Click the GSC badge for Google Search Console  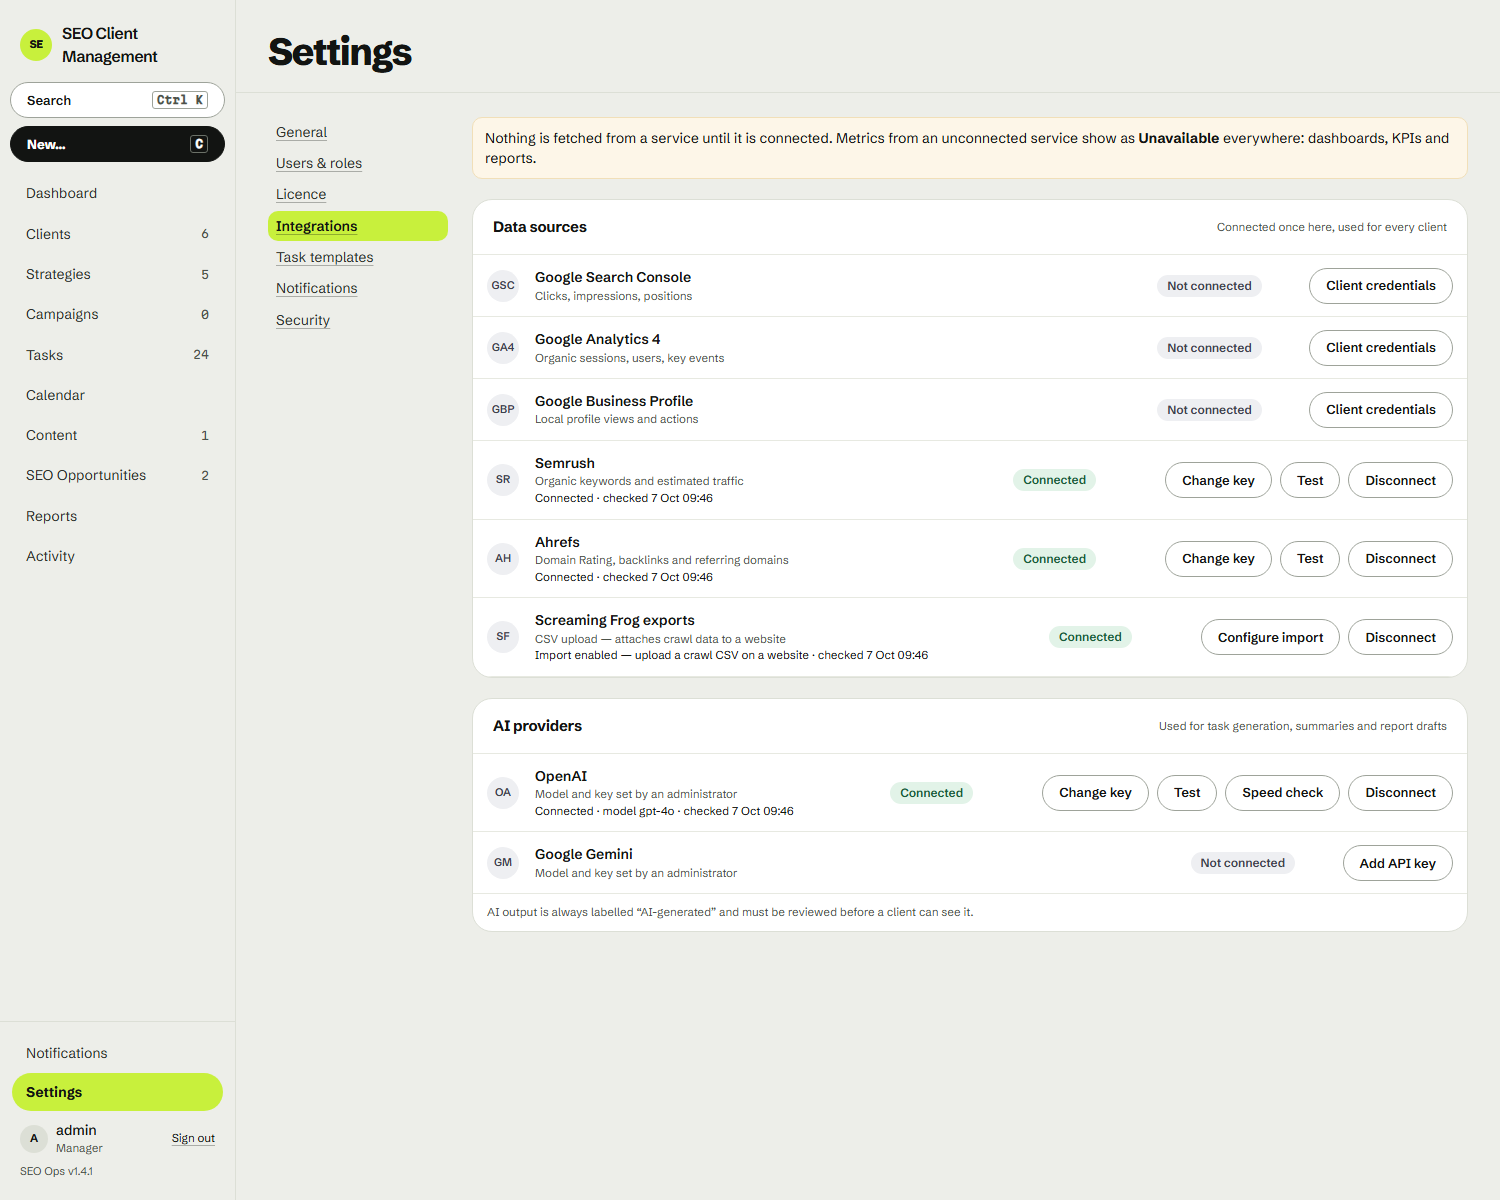point(503,286)
